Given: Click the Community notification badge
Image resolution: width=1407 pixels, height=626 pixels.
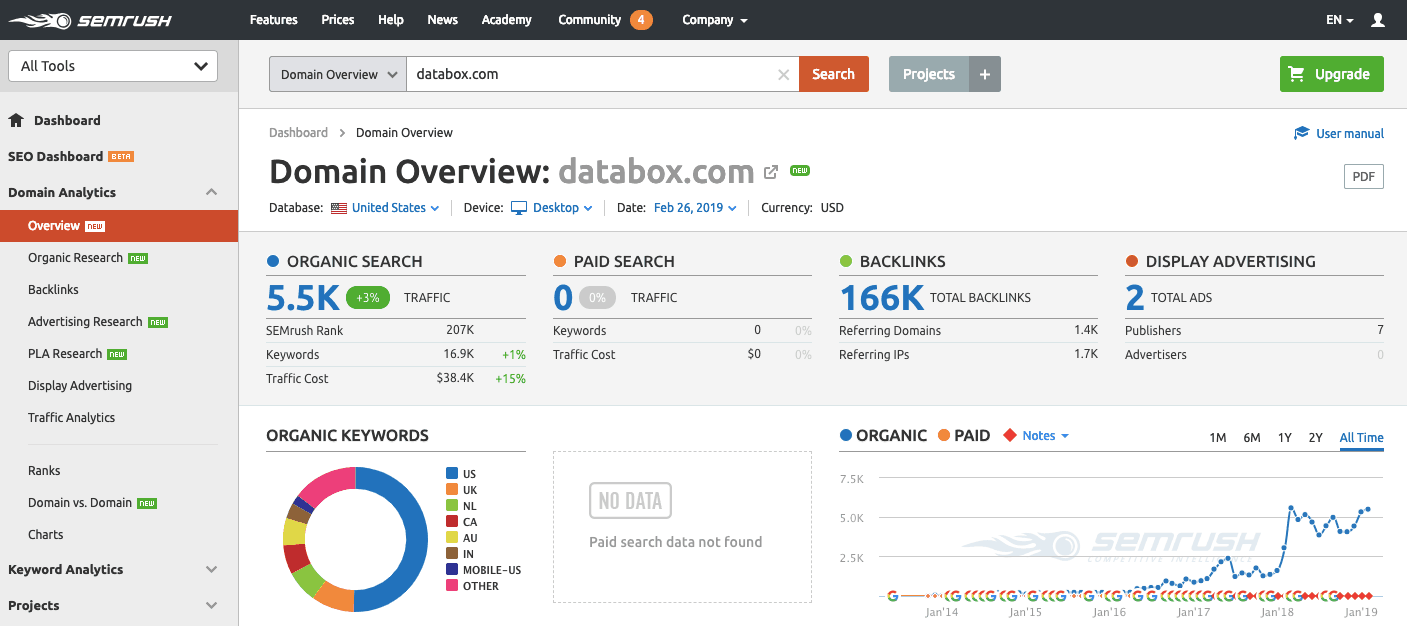Looking at the screenshot, I should (641, 20).
